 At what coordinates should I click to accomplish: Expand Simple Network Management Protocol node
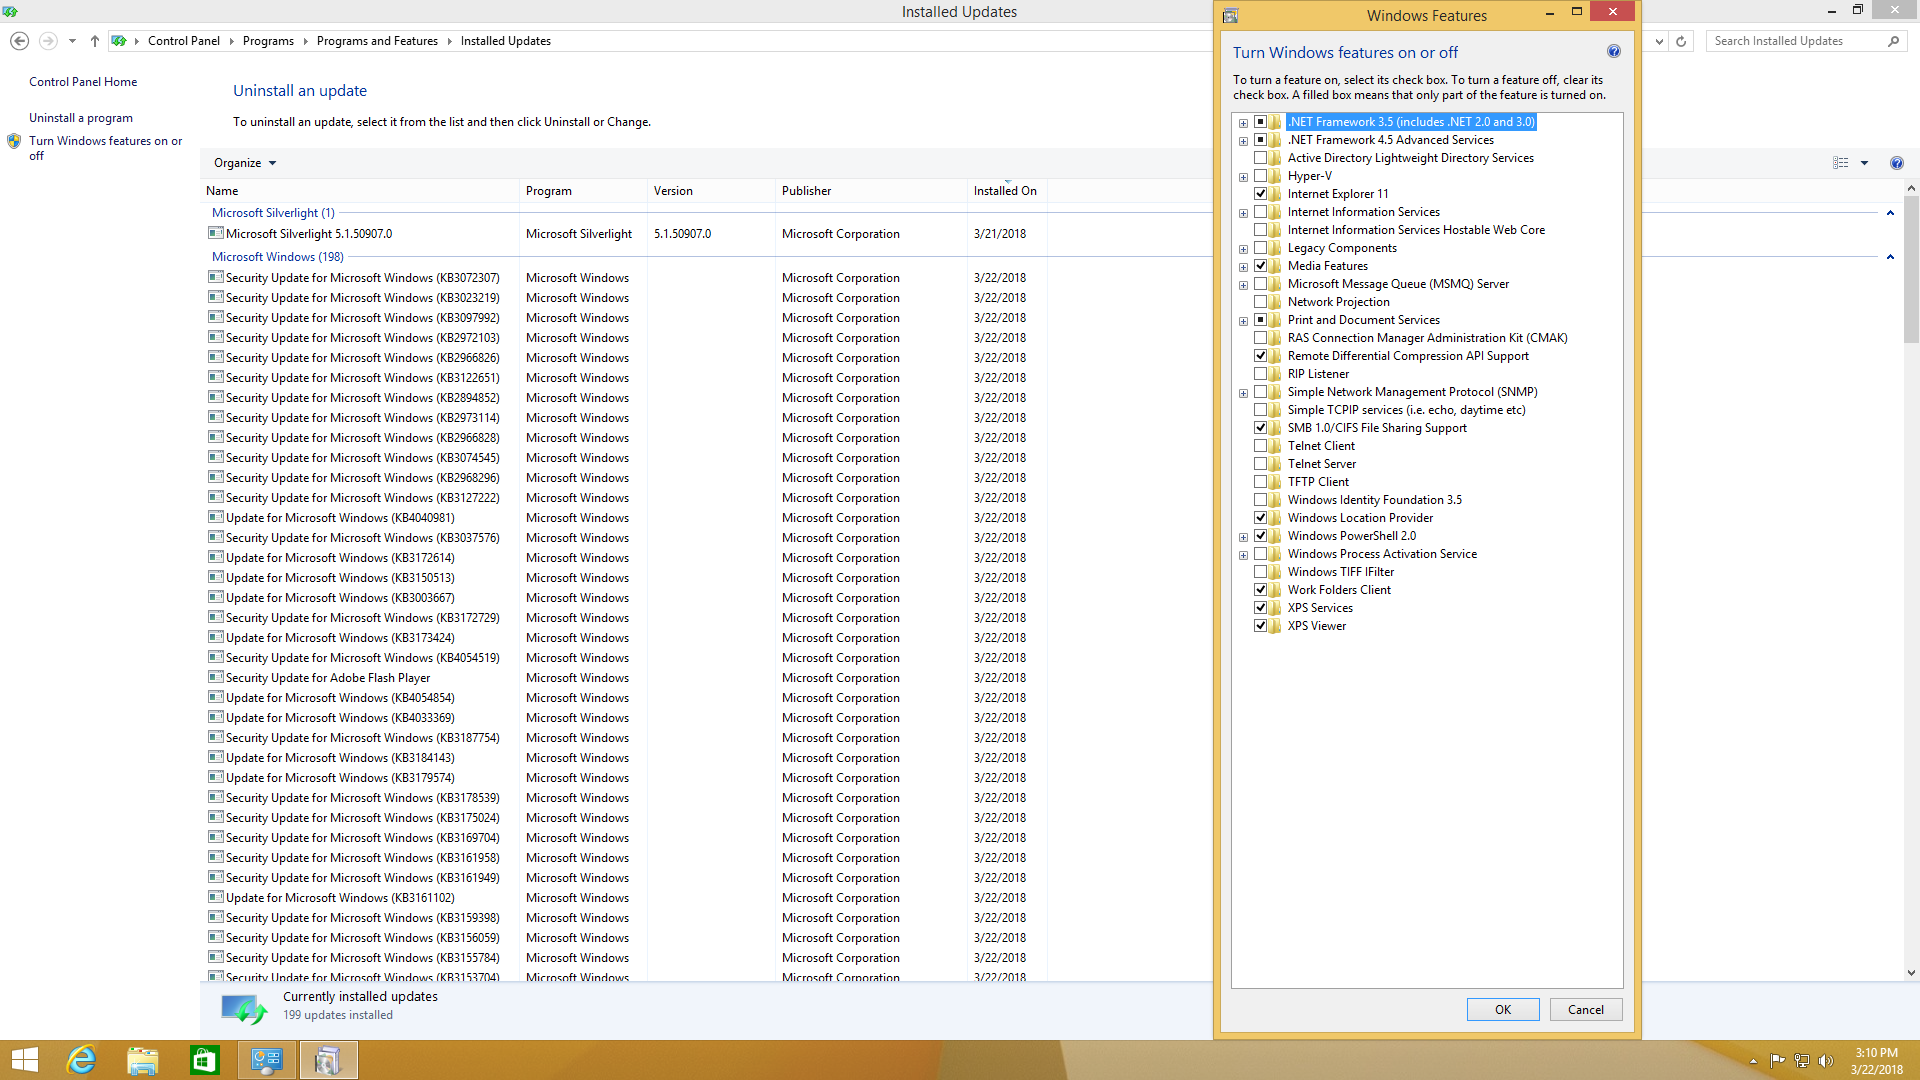pyautogui.click(x=1243, y=393)
